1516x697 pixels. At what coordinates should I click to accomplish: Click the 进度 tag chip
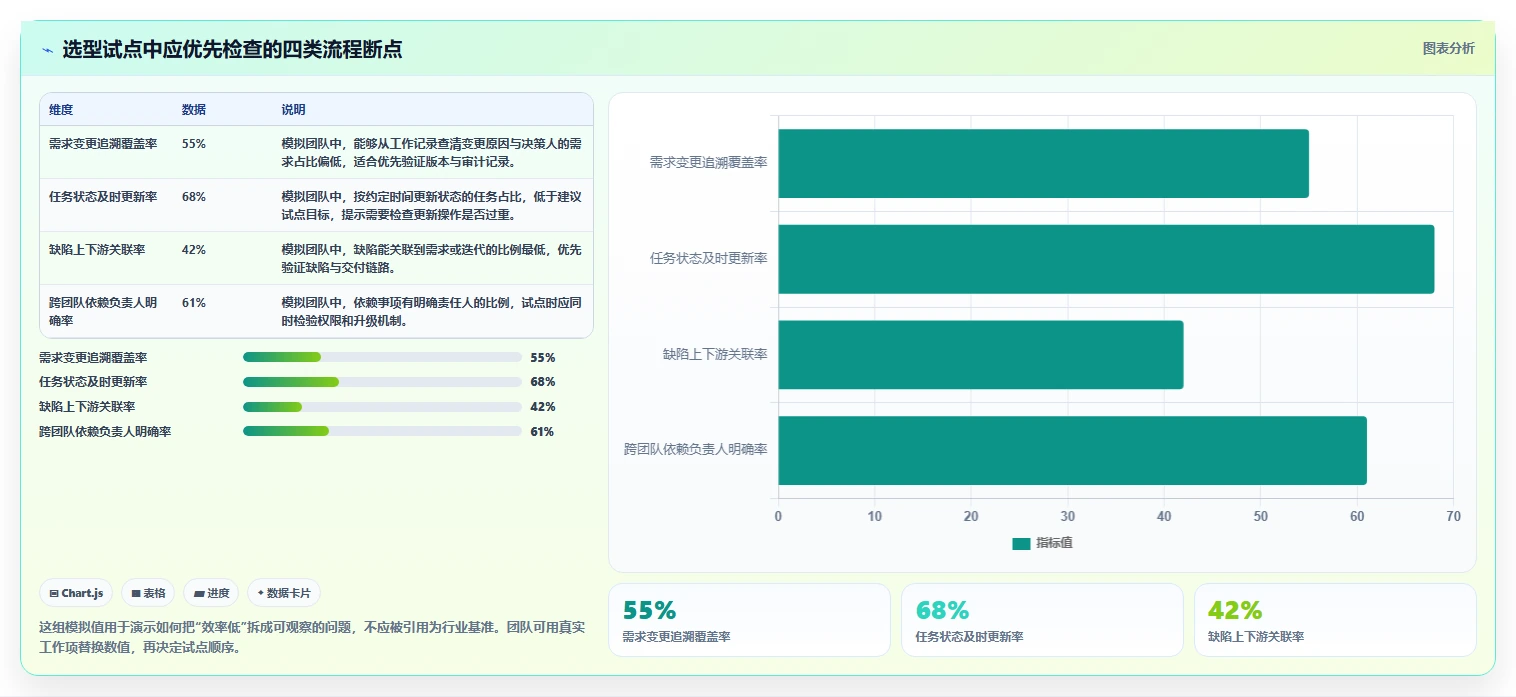coord(212,593)
